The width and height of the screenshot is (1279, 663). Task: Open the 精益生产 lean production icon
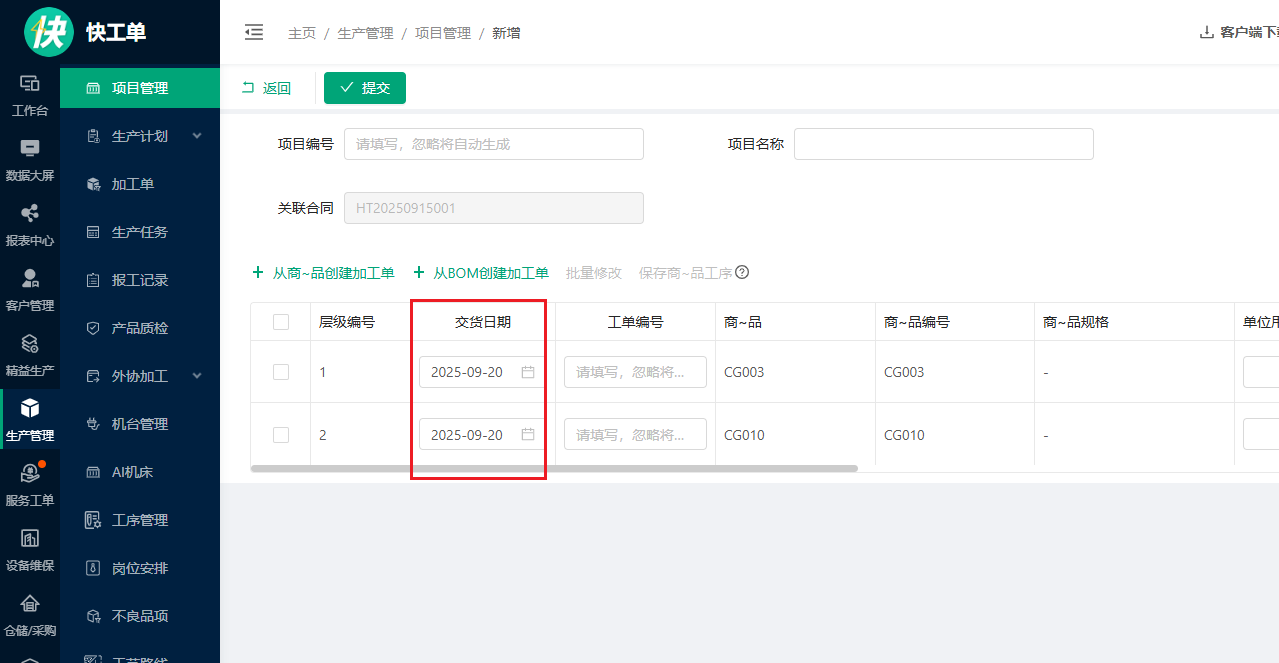[30, 345]
